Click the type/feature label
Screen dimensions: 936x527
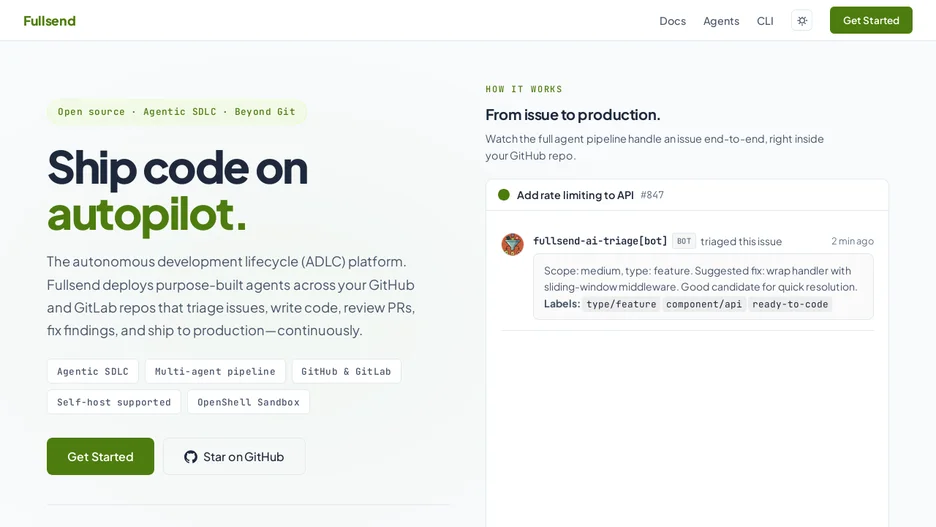(x=621, y=304)
